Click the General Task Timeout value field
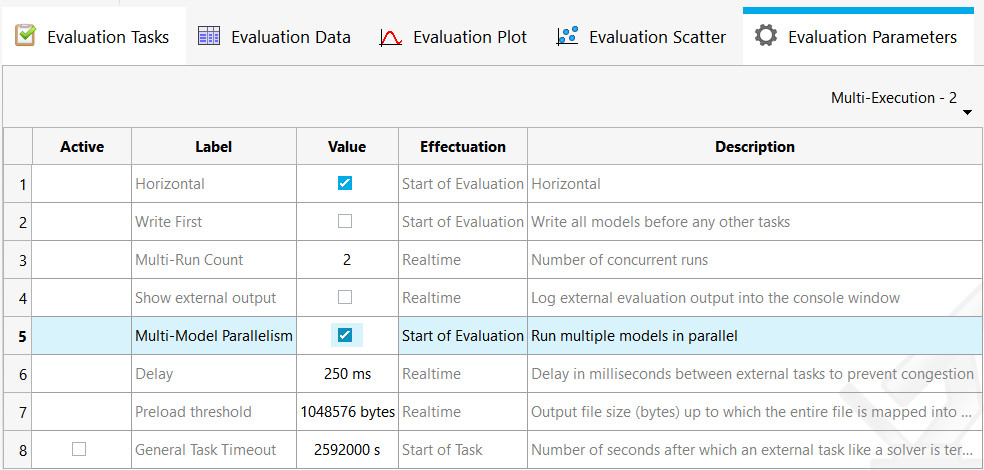 pyautogui.click(x=347, y=450)
